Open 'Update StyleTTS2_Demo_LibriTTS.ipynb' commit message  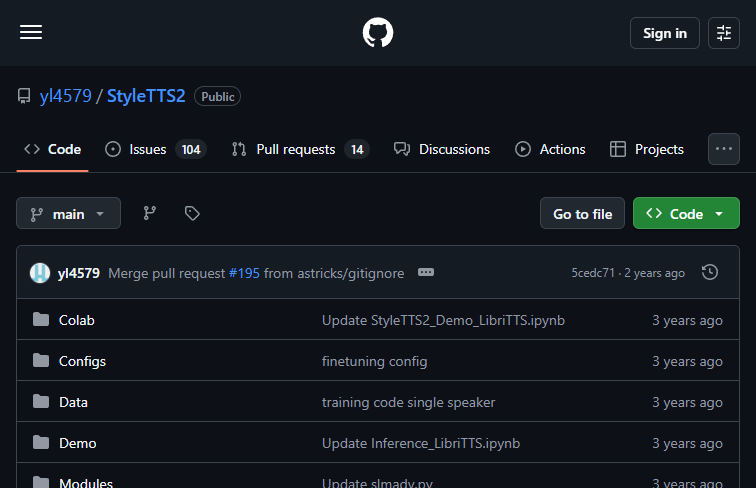(443, 320)
